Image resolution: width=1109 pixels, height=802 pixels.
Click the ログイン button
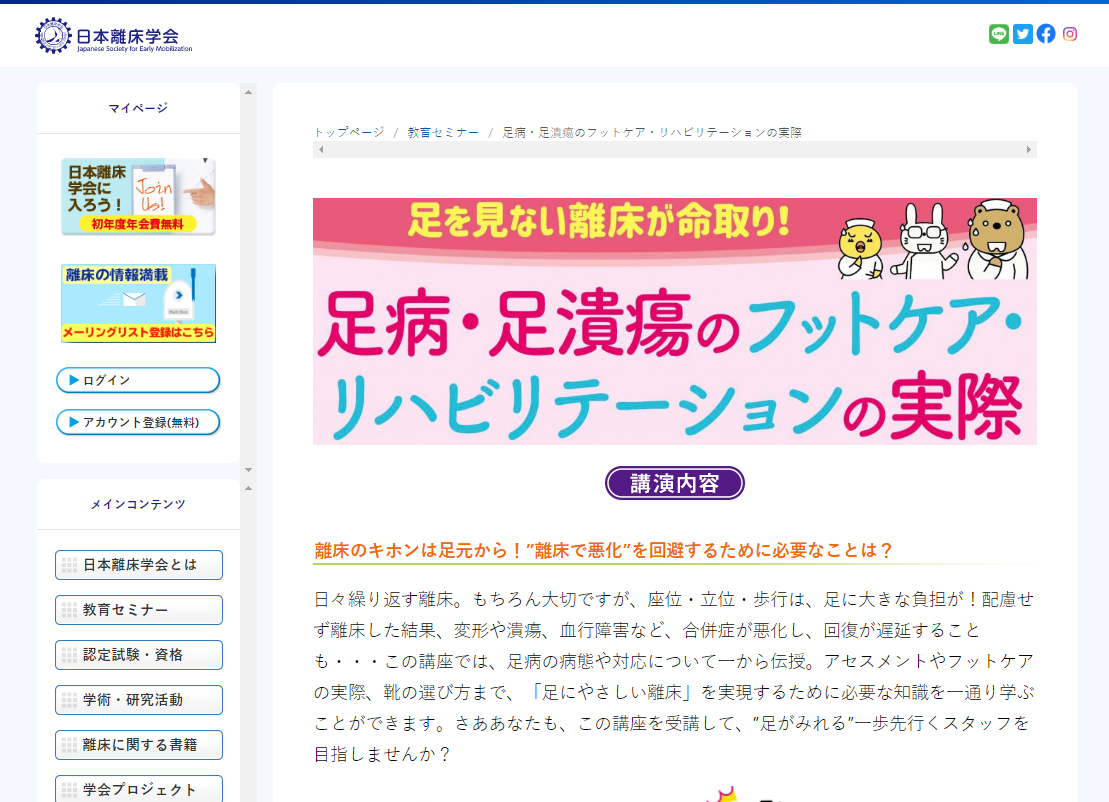pyautogui.click(x=138, y=380)
